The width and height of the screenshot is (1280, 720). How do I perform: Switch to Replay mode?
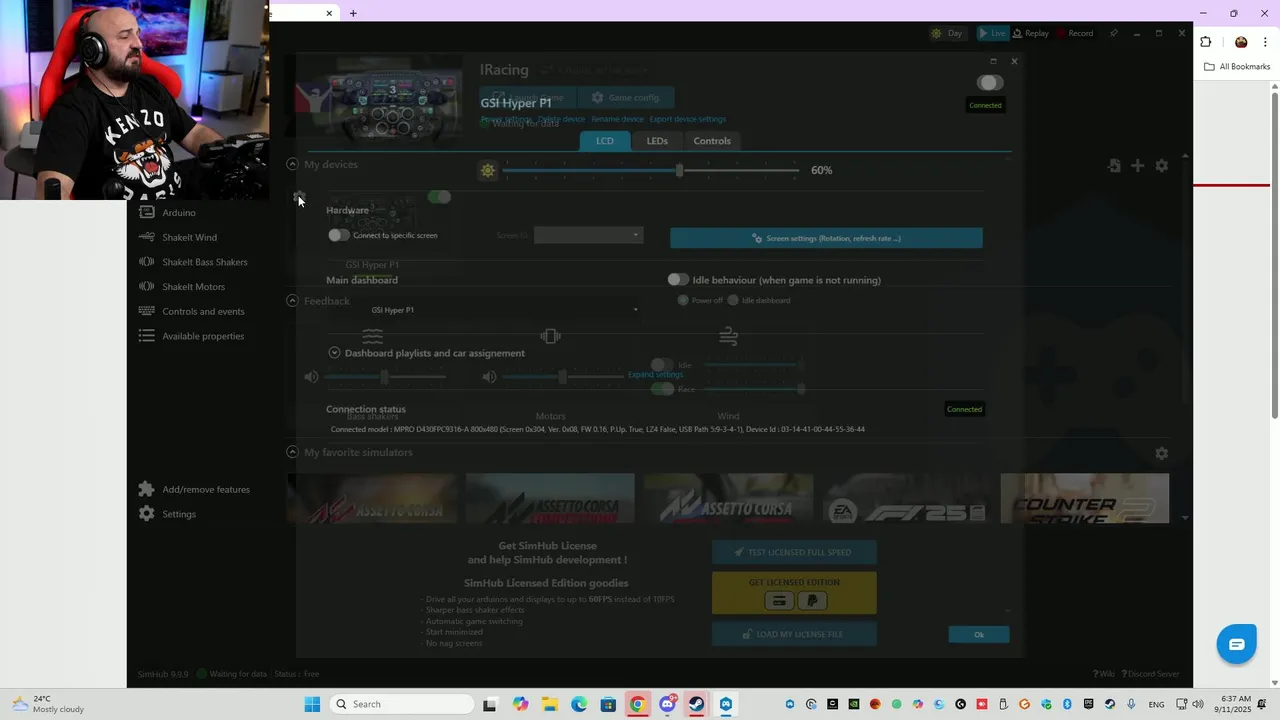(x=1031, y=33)
